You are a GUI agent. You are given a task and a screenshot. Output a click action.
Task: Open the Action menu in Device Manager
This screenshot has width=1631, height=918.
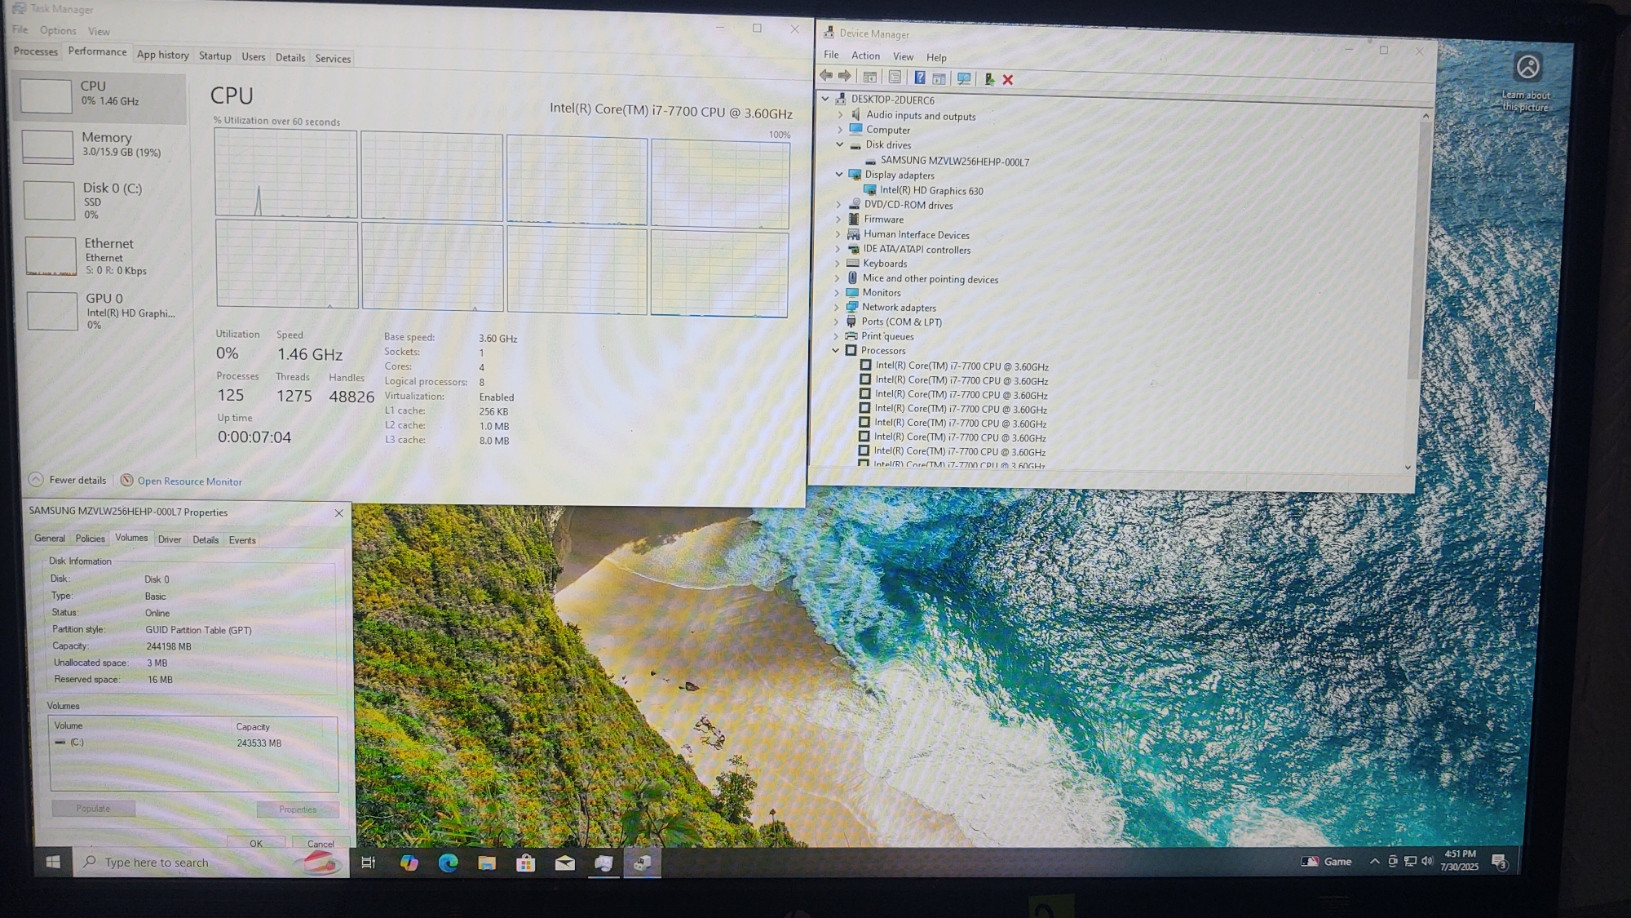click(865, 56)
